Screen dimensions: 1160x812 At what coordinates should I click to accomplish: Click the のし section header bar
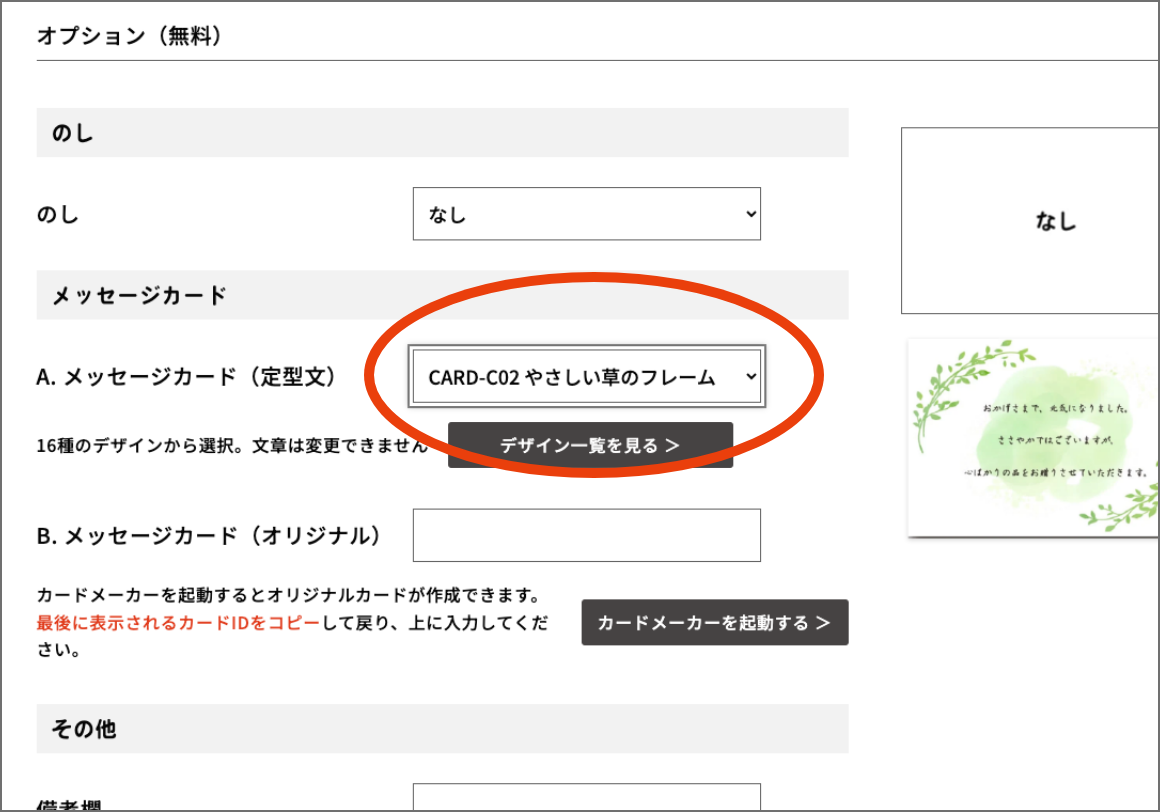point(442,133)
